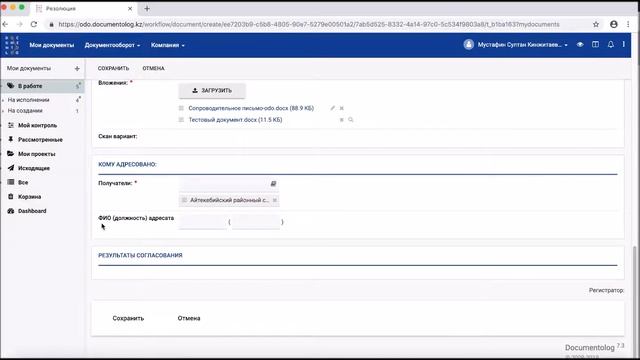Viewport: 640px width, 360px height.
Task: Click the plus icon beside Мои документы
Action: pos(77,69)
